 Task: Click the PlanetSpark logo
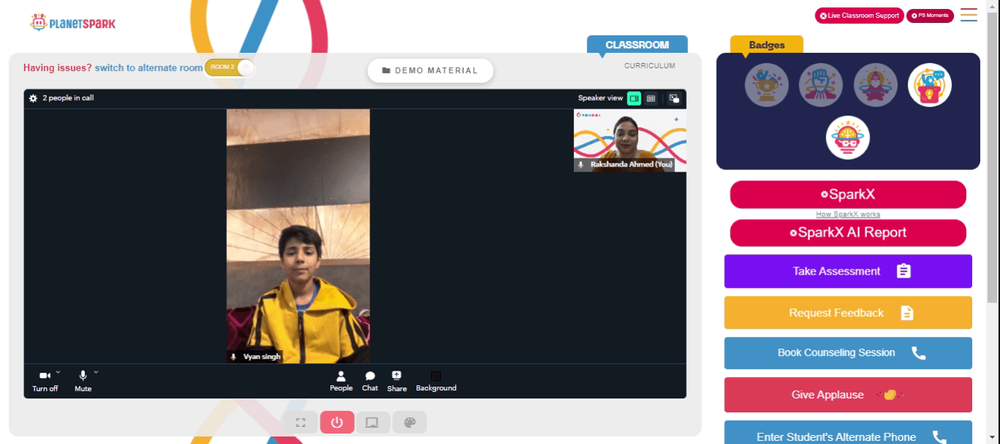tap(73, 23)
